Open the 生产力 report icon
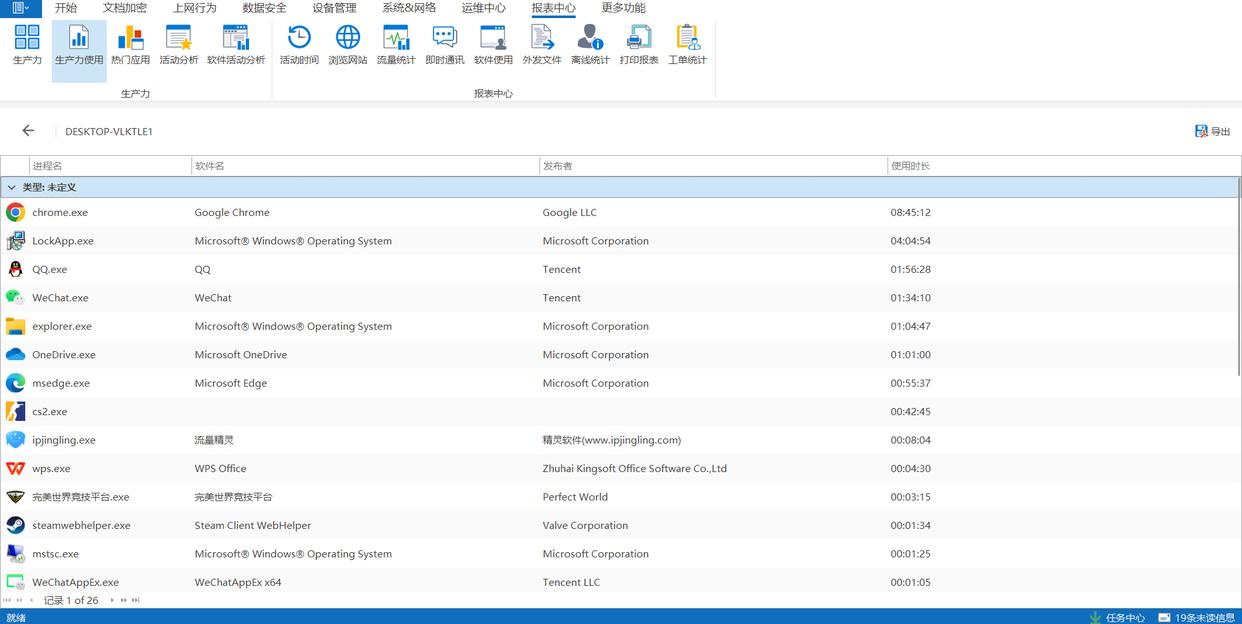Image resolution: width=1242 pixels, height=624 pixels. point(27,46)
